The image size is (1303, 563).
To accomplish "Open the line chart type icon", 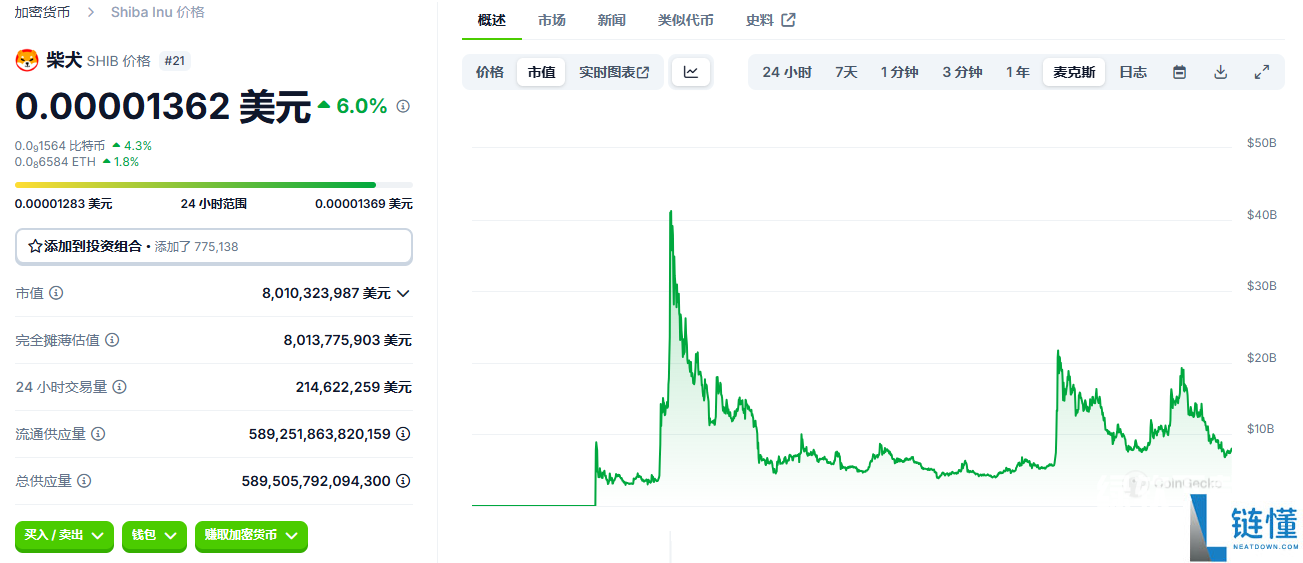I will point(691,72).
